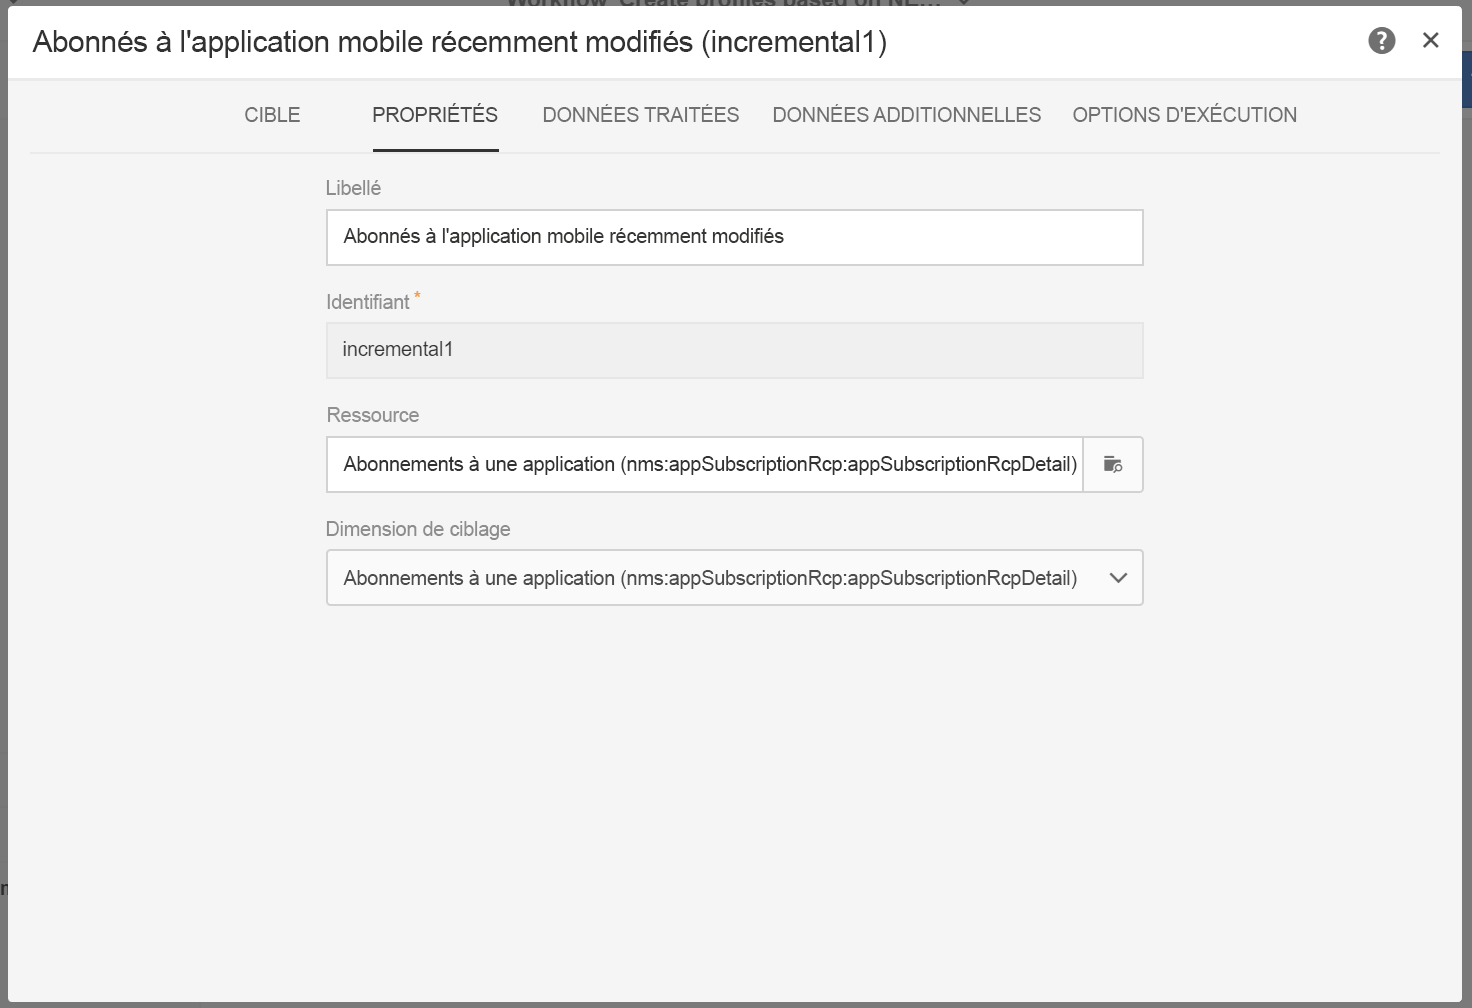
Task: Show the OPTIONS D'EXÉCUTION tab
Action: (x=1184, y=115)
